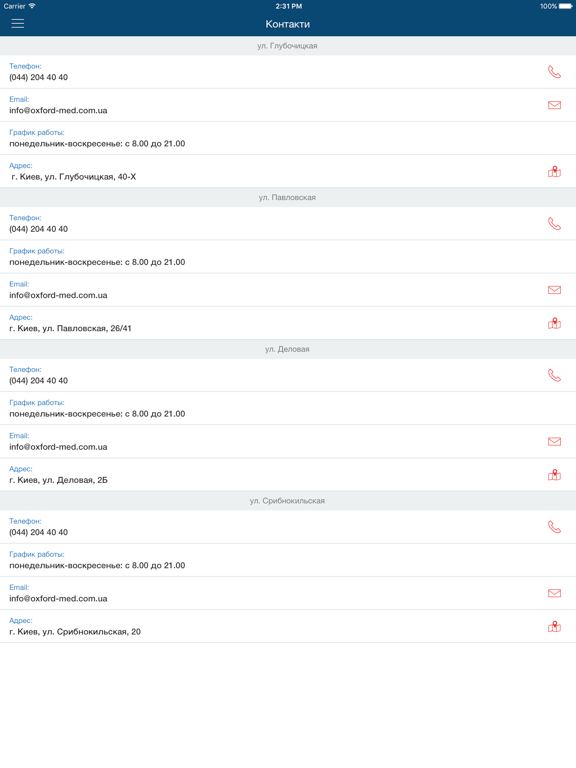Tap address г. Киев, ул. Срибнокильская, 20
Viewport: 576px width, 768px height.
(75, 632)
